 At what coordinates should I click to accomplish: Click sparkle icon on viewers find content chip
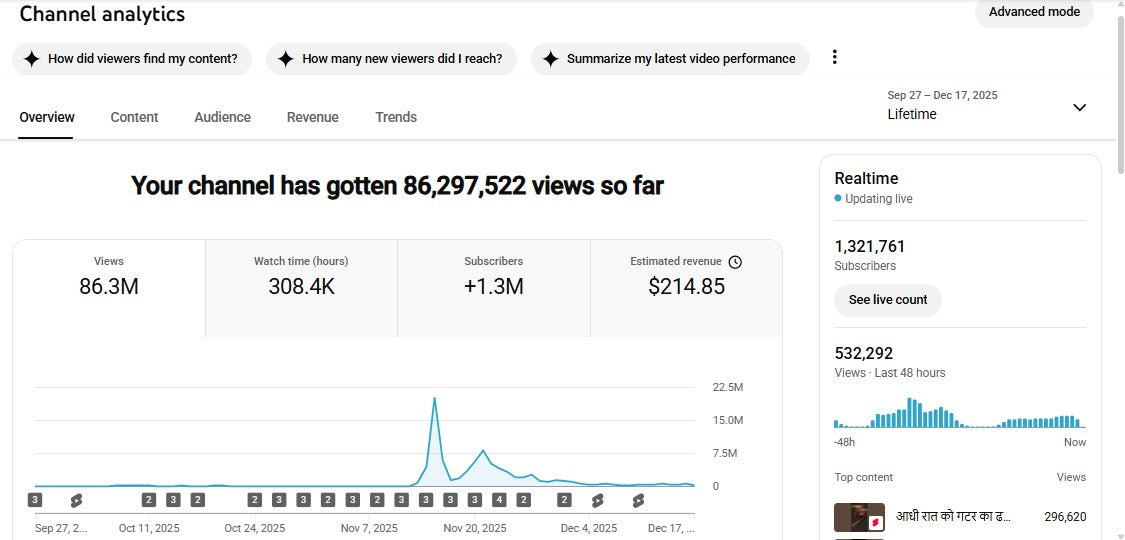coord(31,59)
